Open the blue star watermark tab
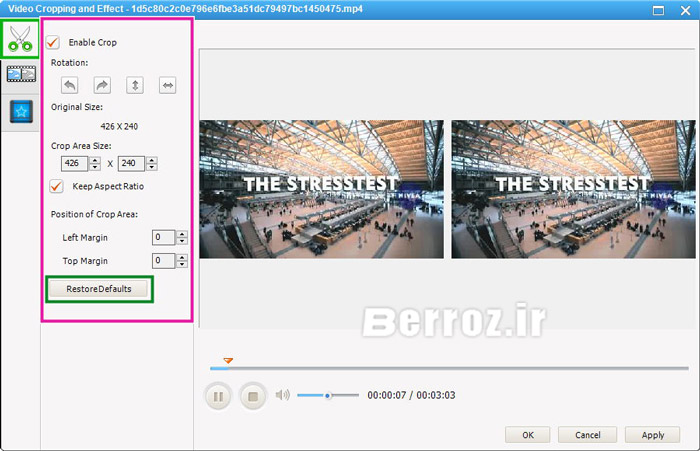 coord(20,111)
